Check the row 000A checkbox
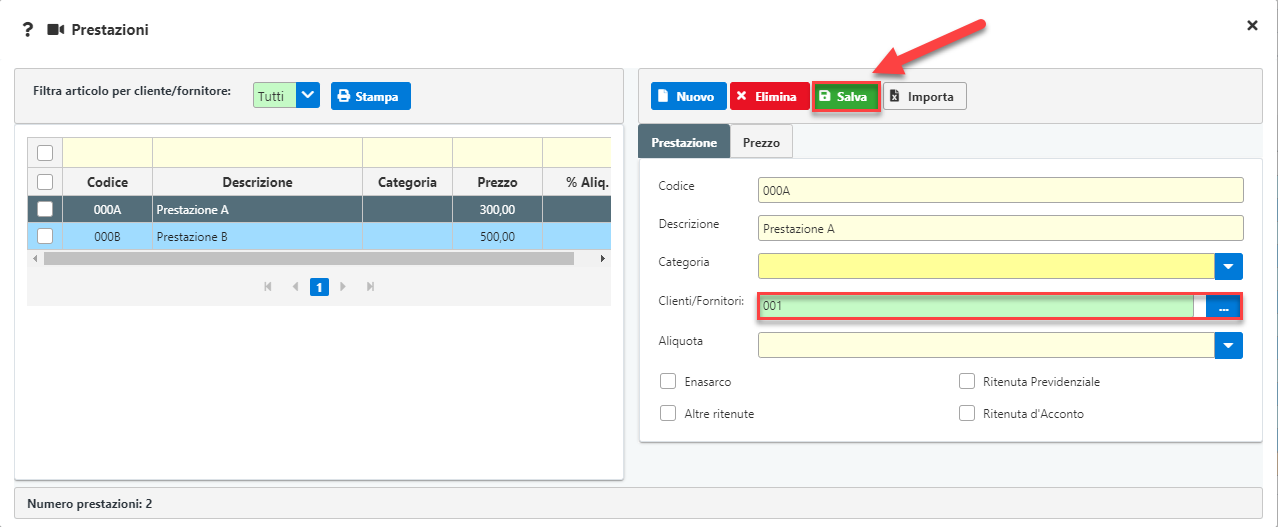 click(44, 209)
